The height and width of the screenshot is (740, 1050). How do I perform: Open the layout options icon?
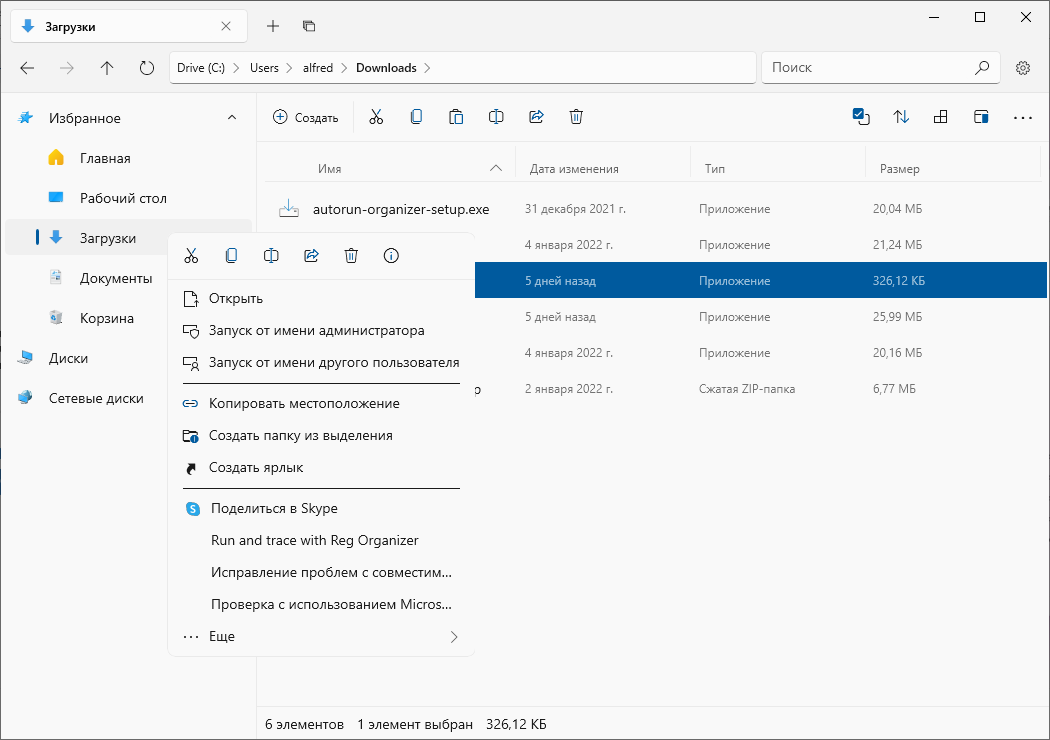(x=941, y=117)
